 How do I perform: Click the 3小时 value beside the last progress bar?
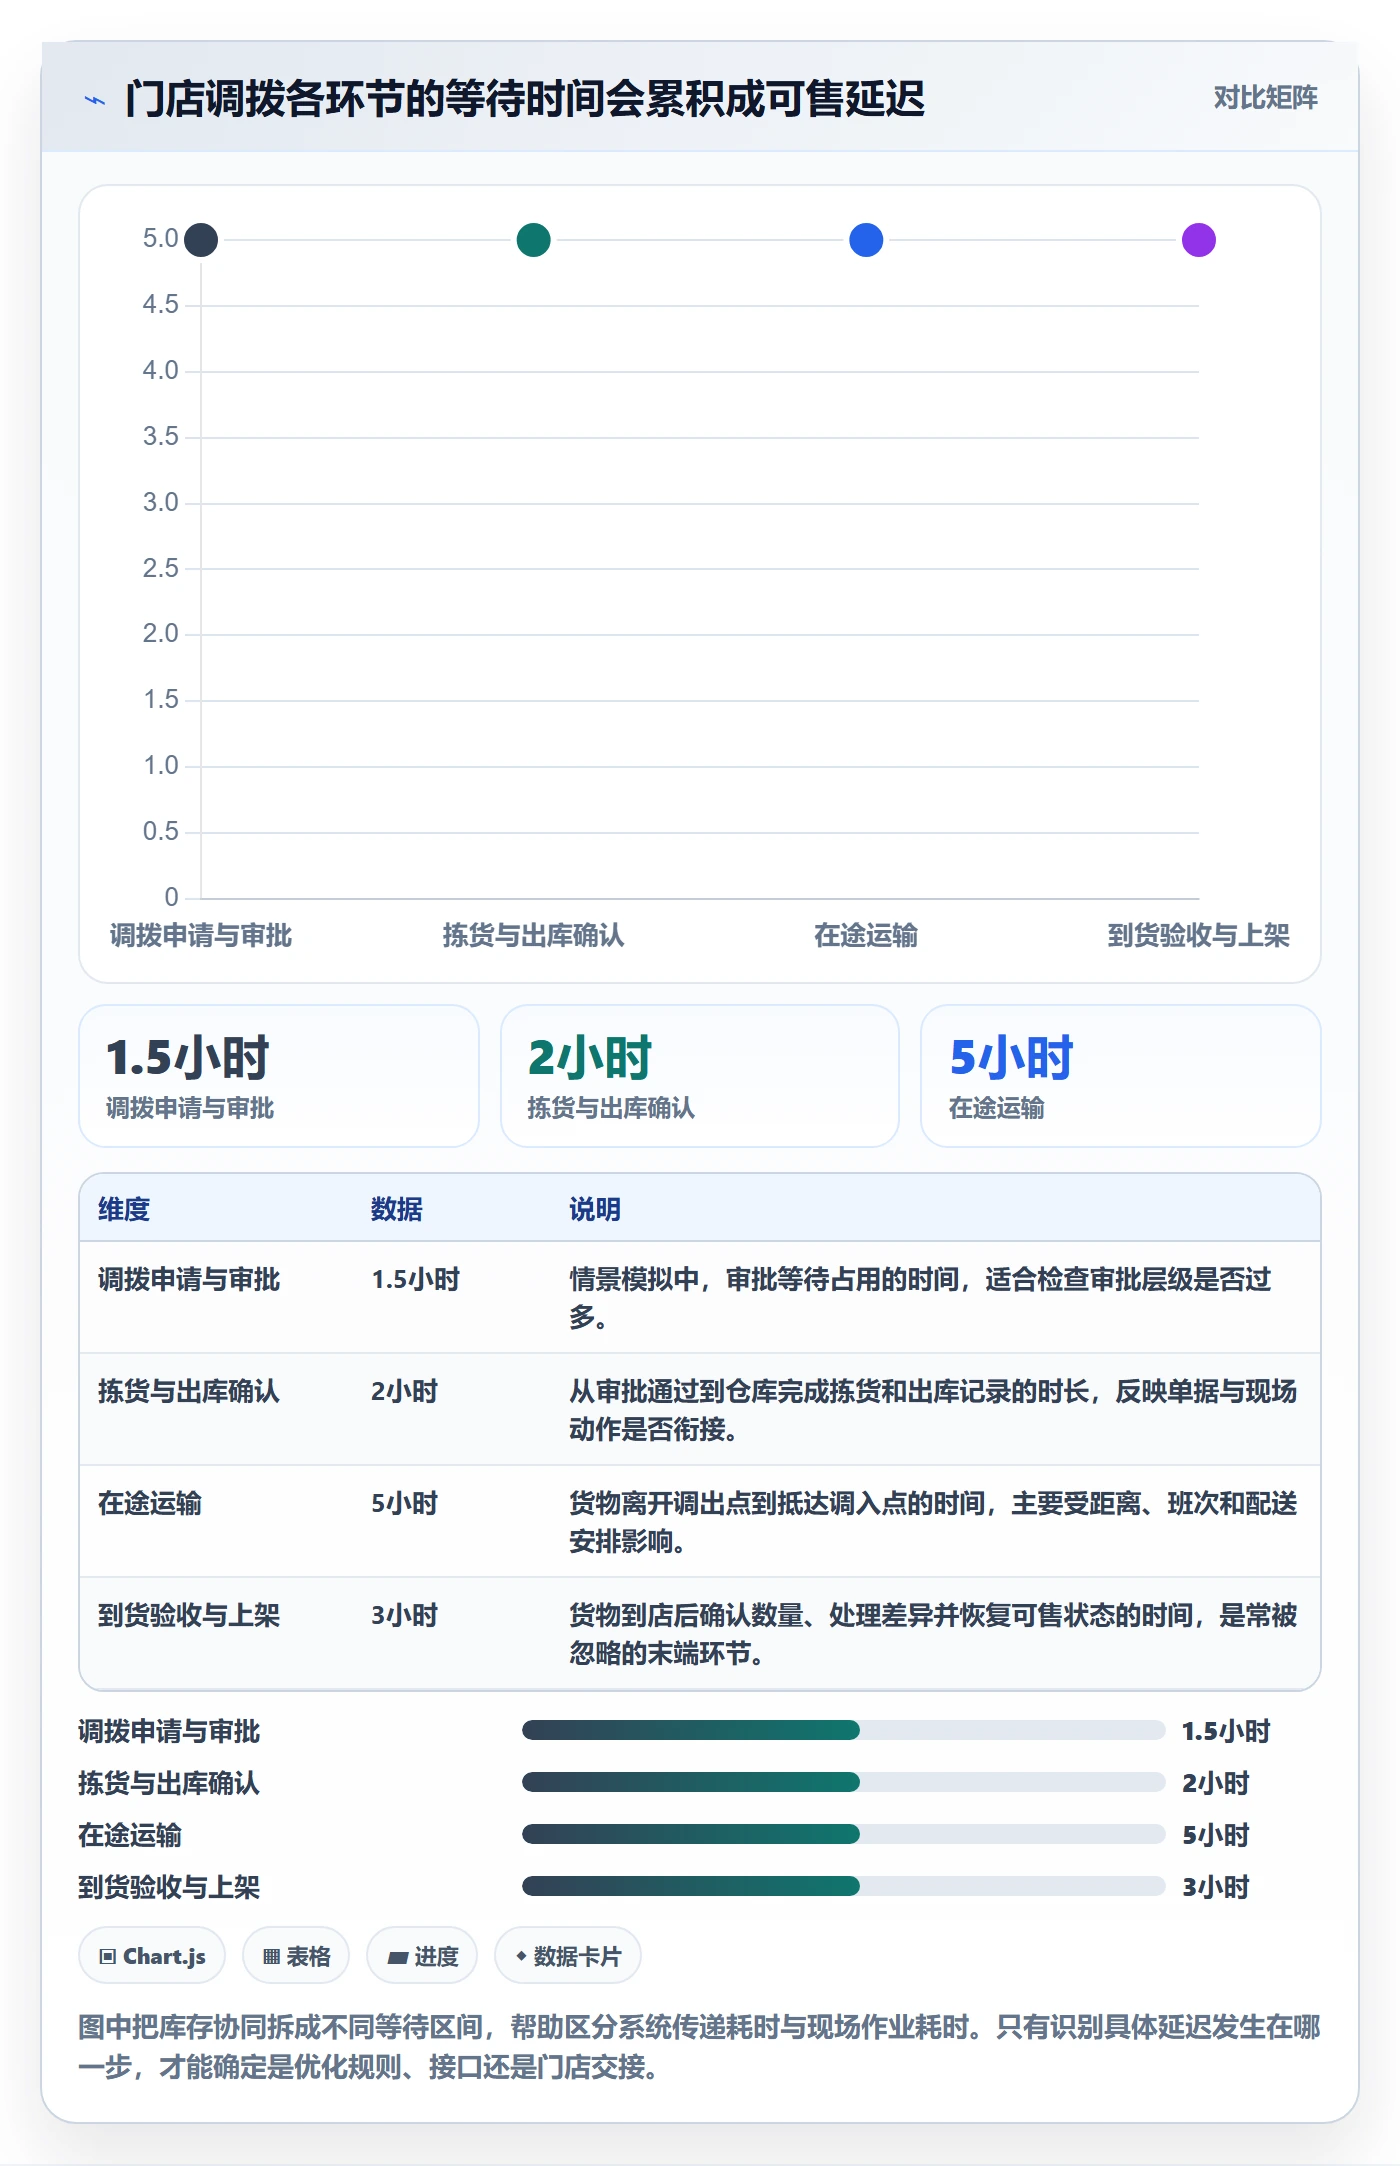1216,1887
